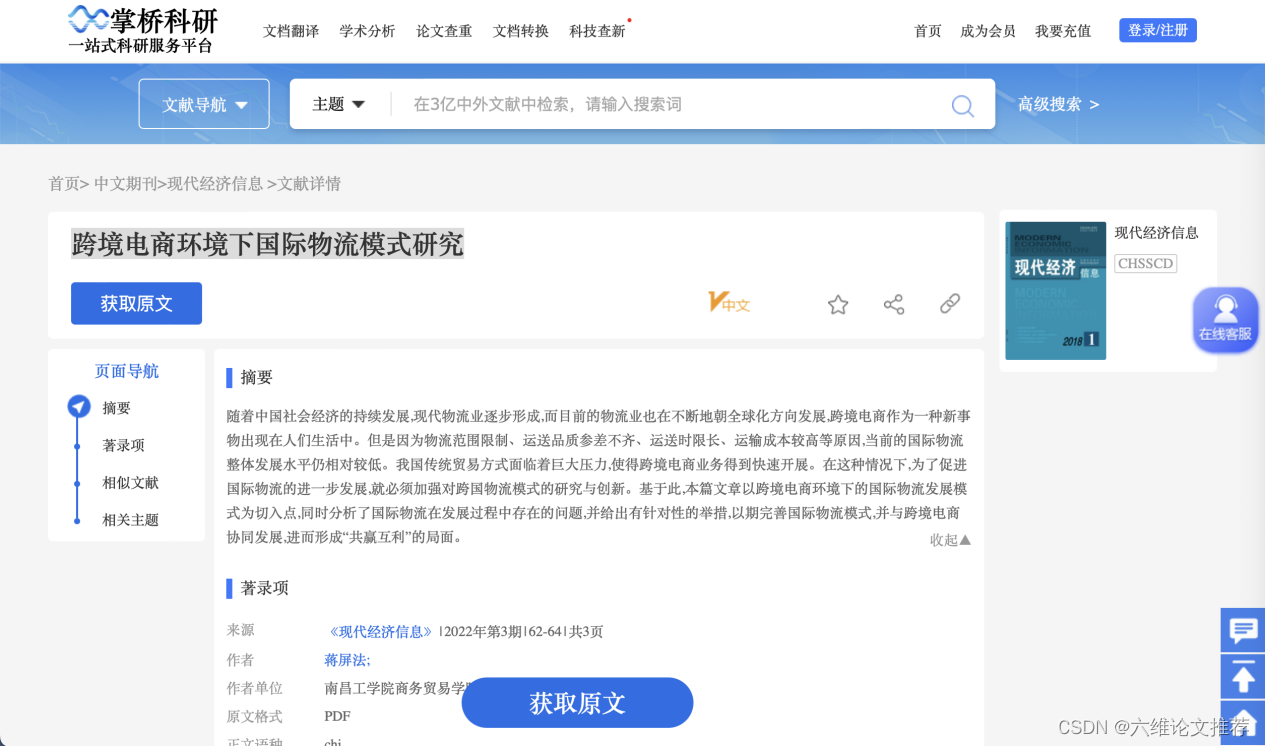Go to 首页 in top navigation
Viewport: 1265px width, 746px height.
(x=928, y=31)
